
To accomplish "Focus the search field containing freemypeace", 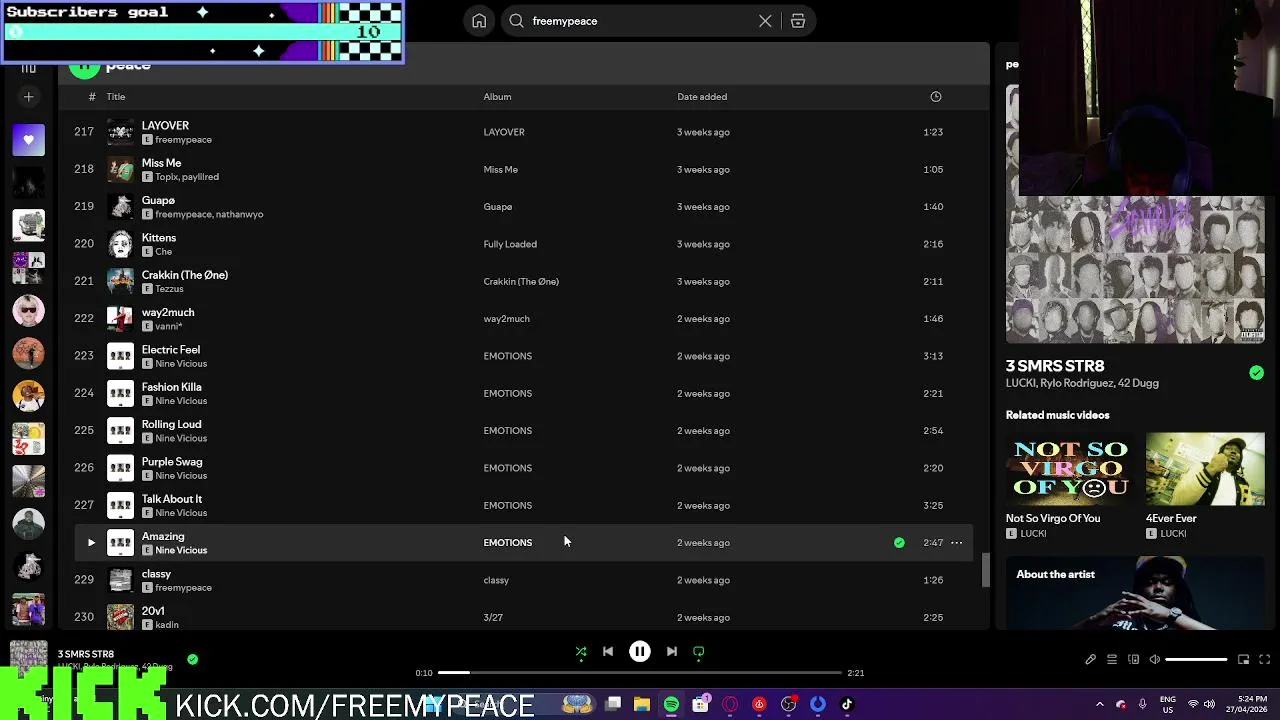I will click(x=640, y=21).
